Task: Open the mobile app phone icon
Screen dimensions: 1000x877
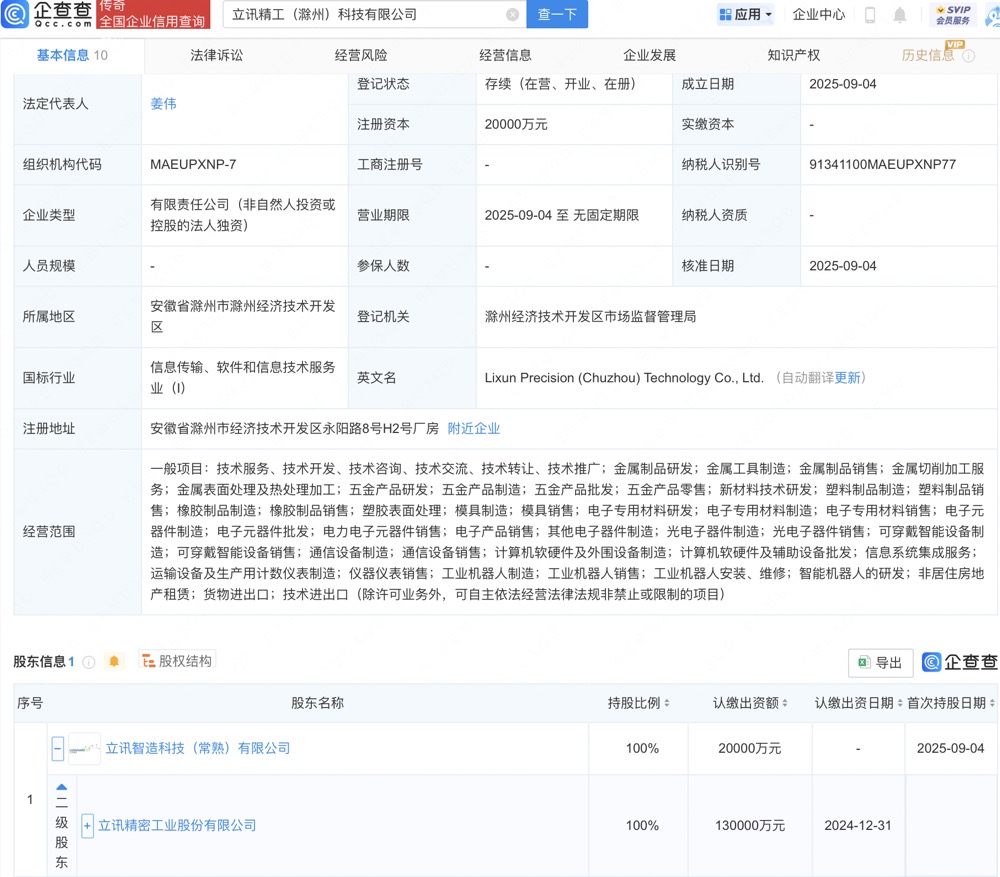Action: pos(870,15)
